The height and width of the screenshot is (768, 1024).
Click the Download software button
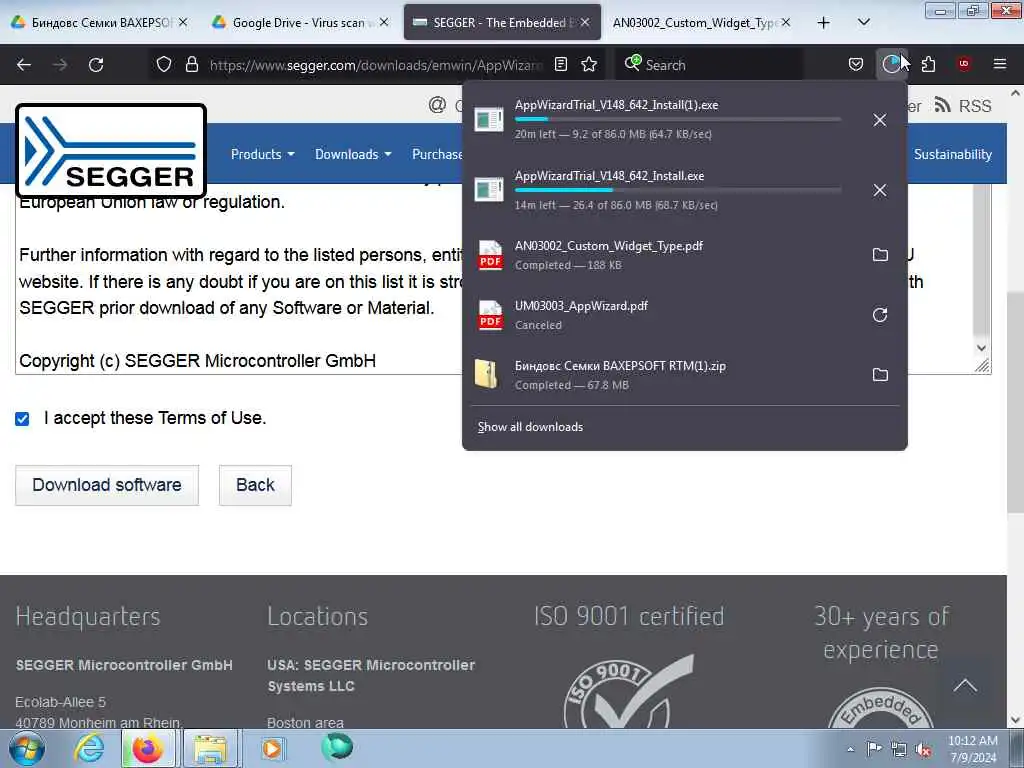tap(107, 485)
